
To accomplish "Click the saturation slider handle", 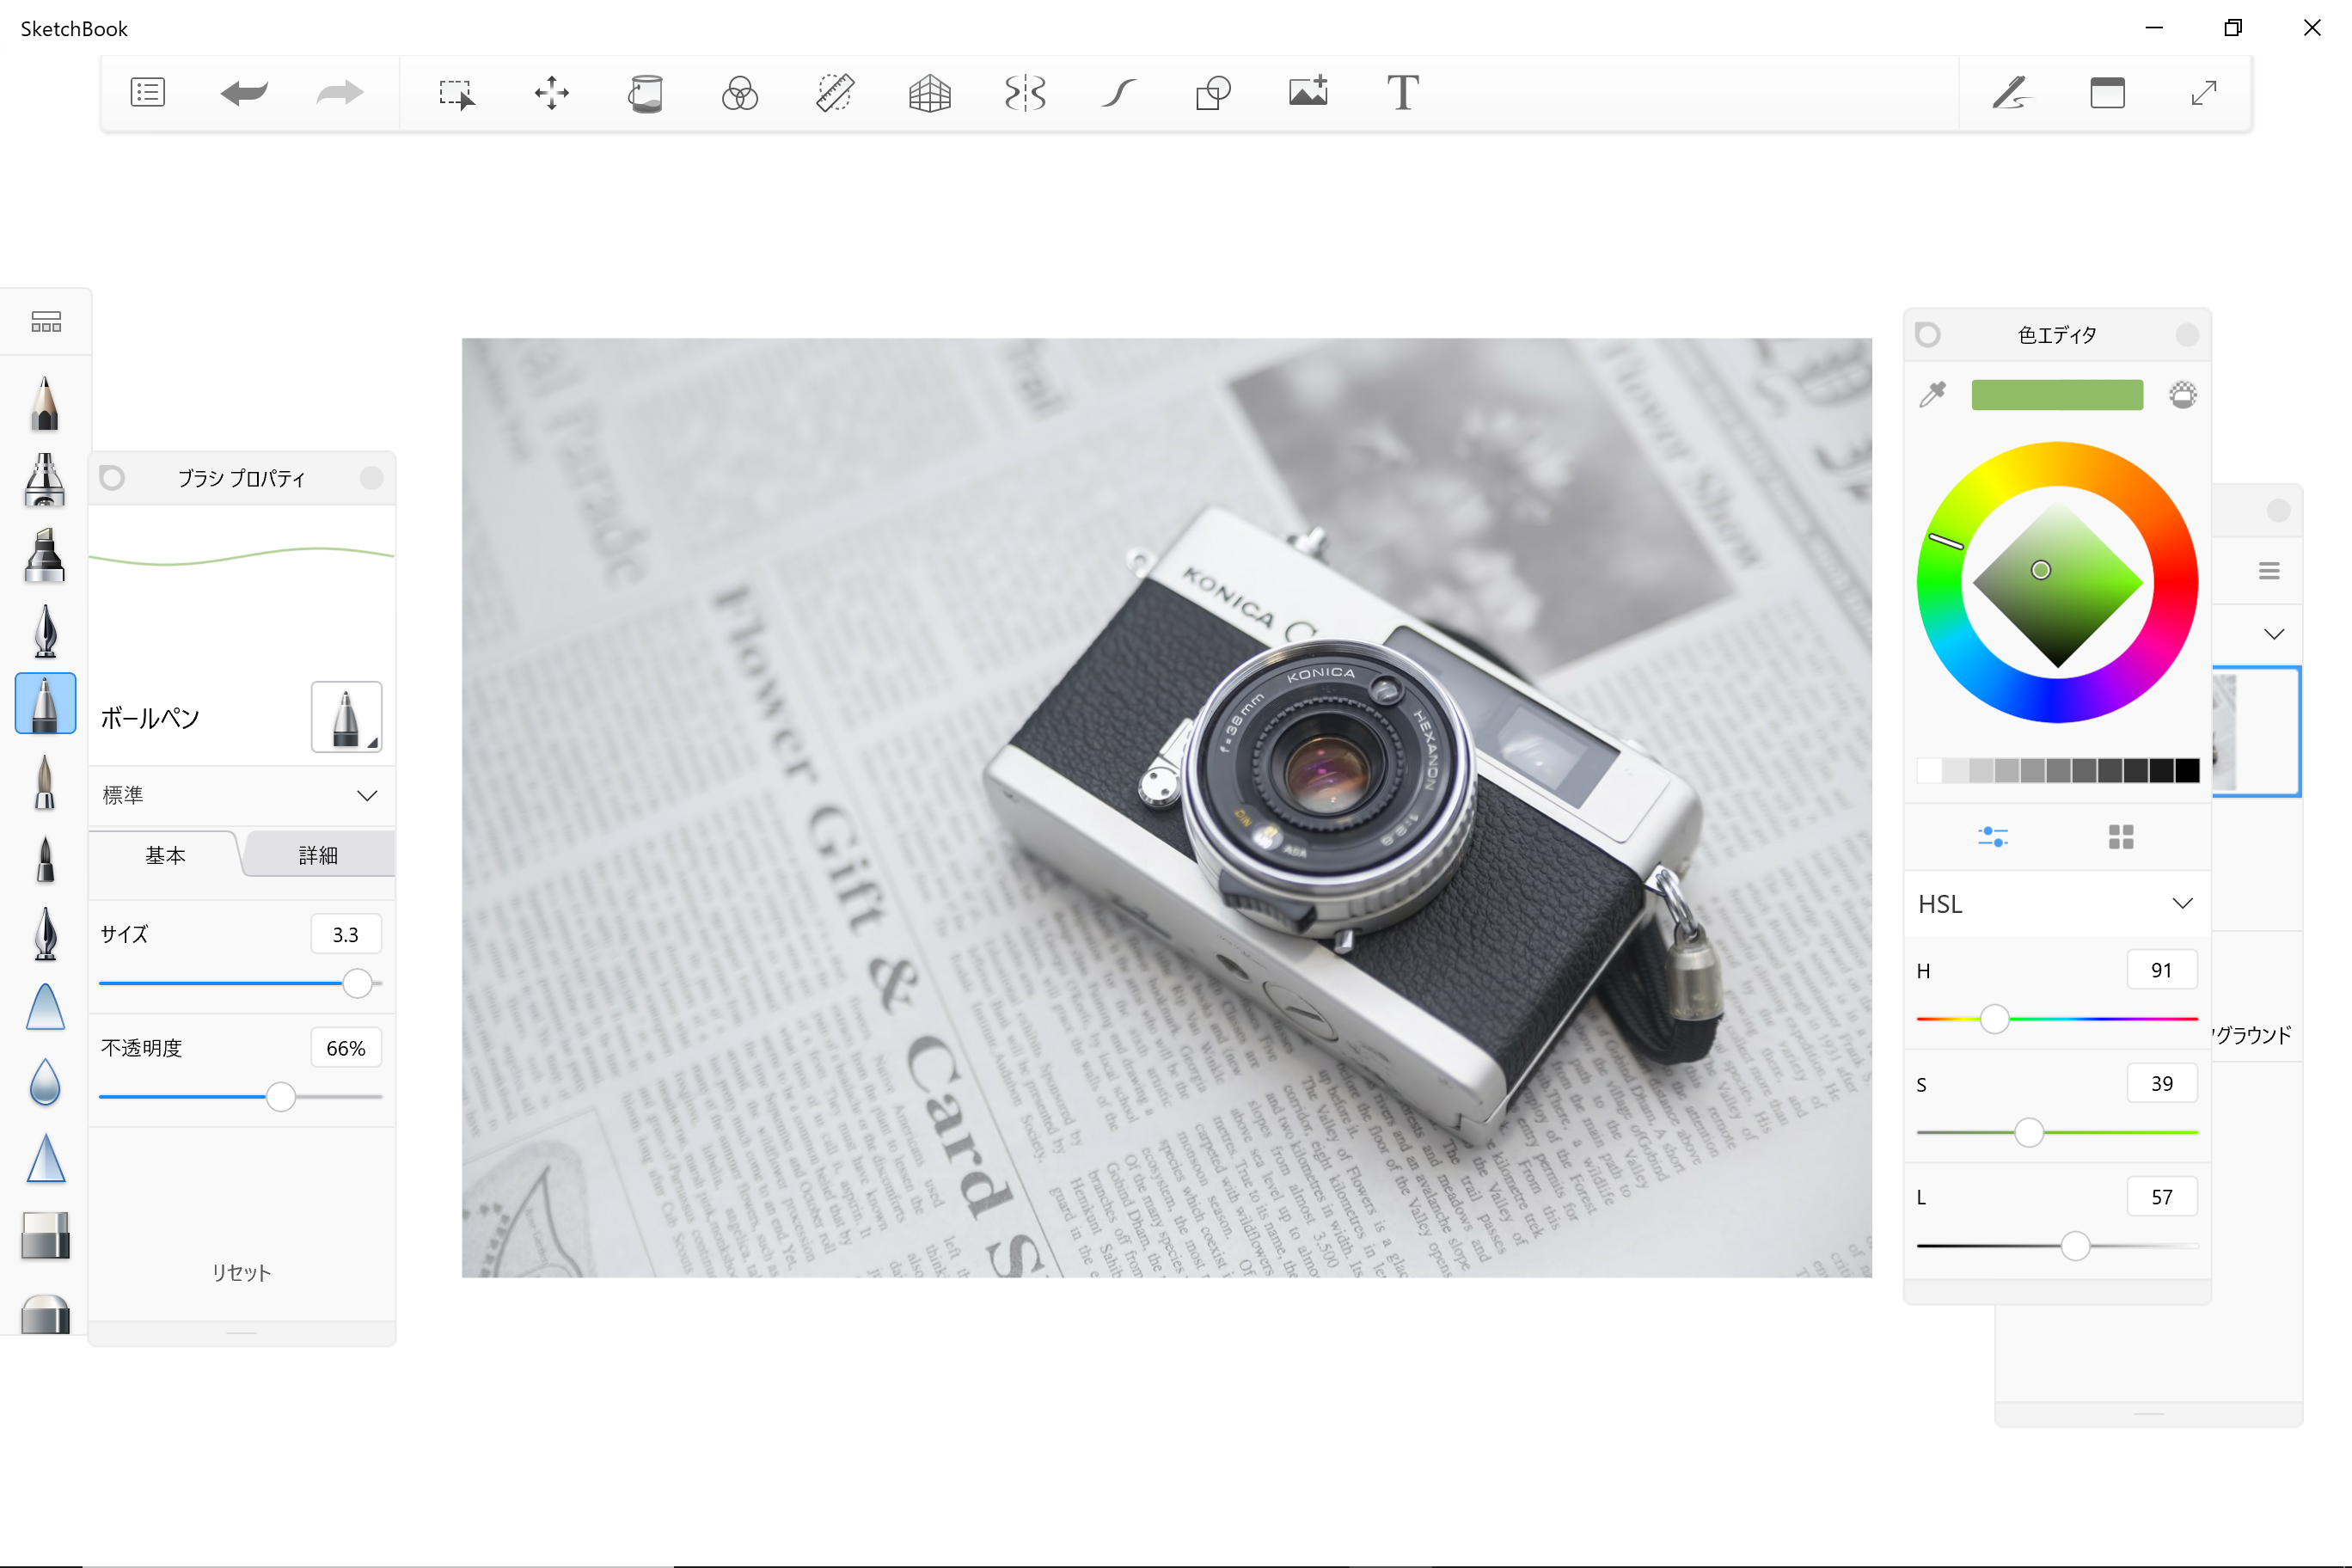I will tap(2029, 1133).
